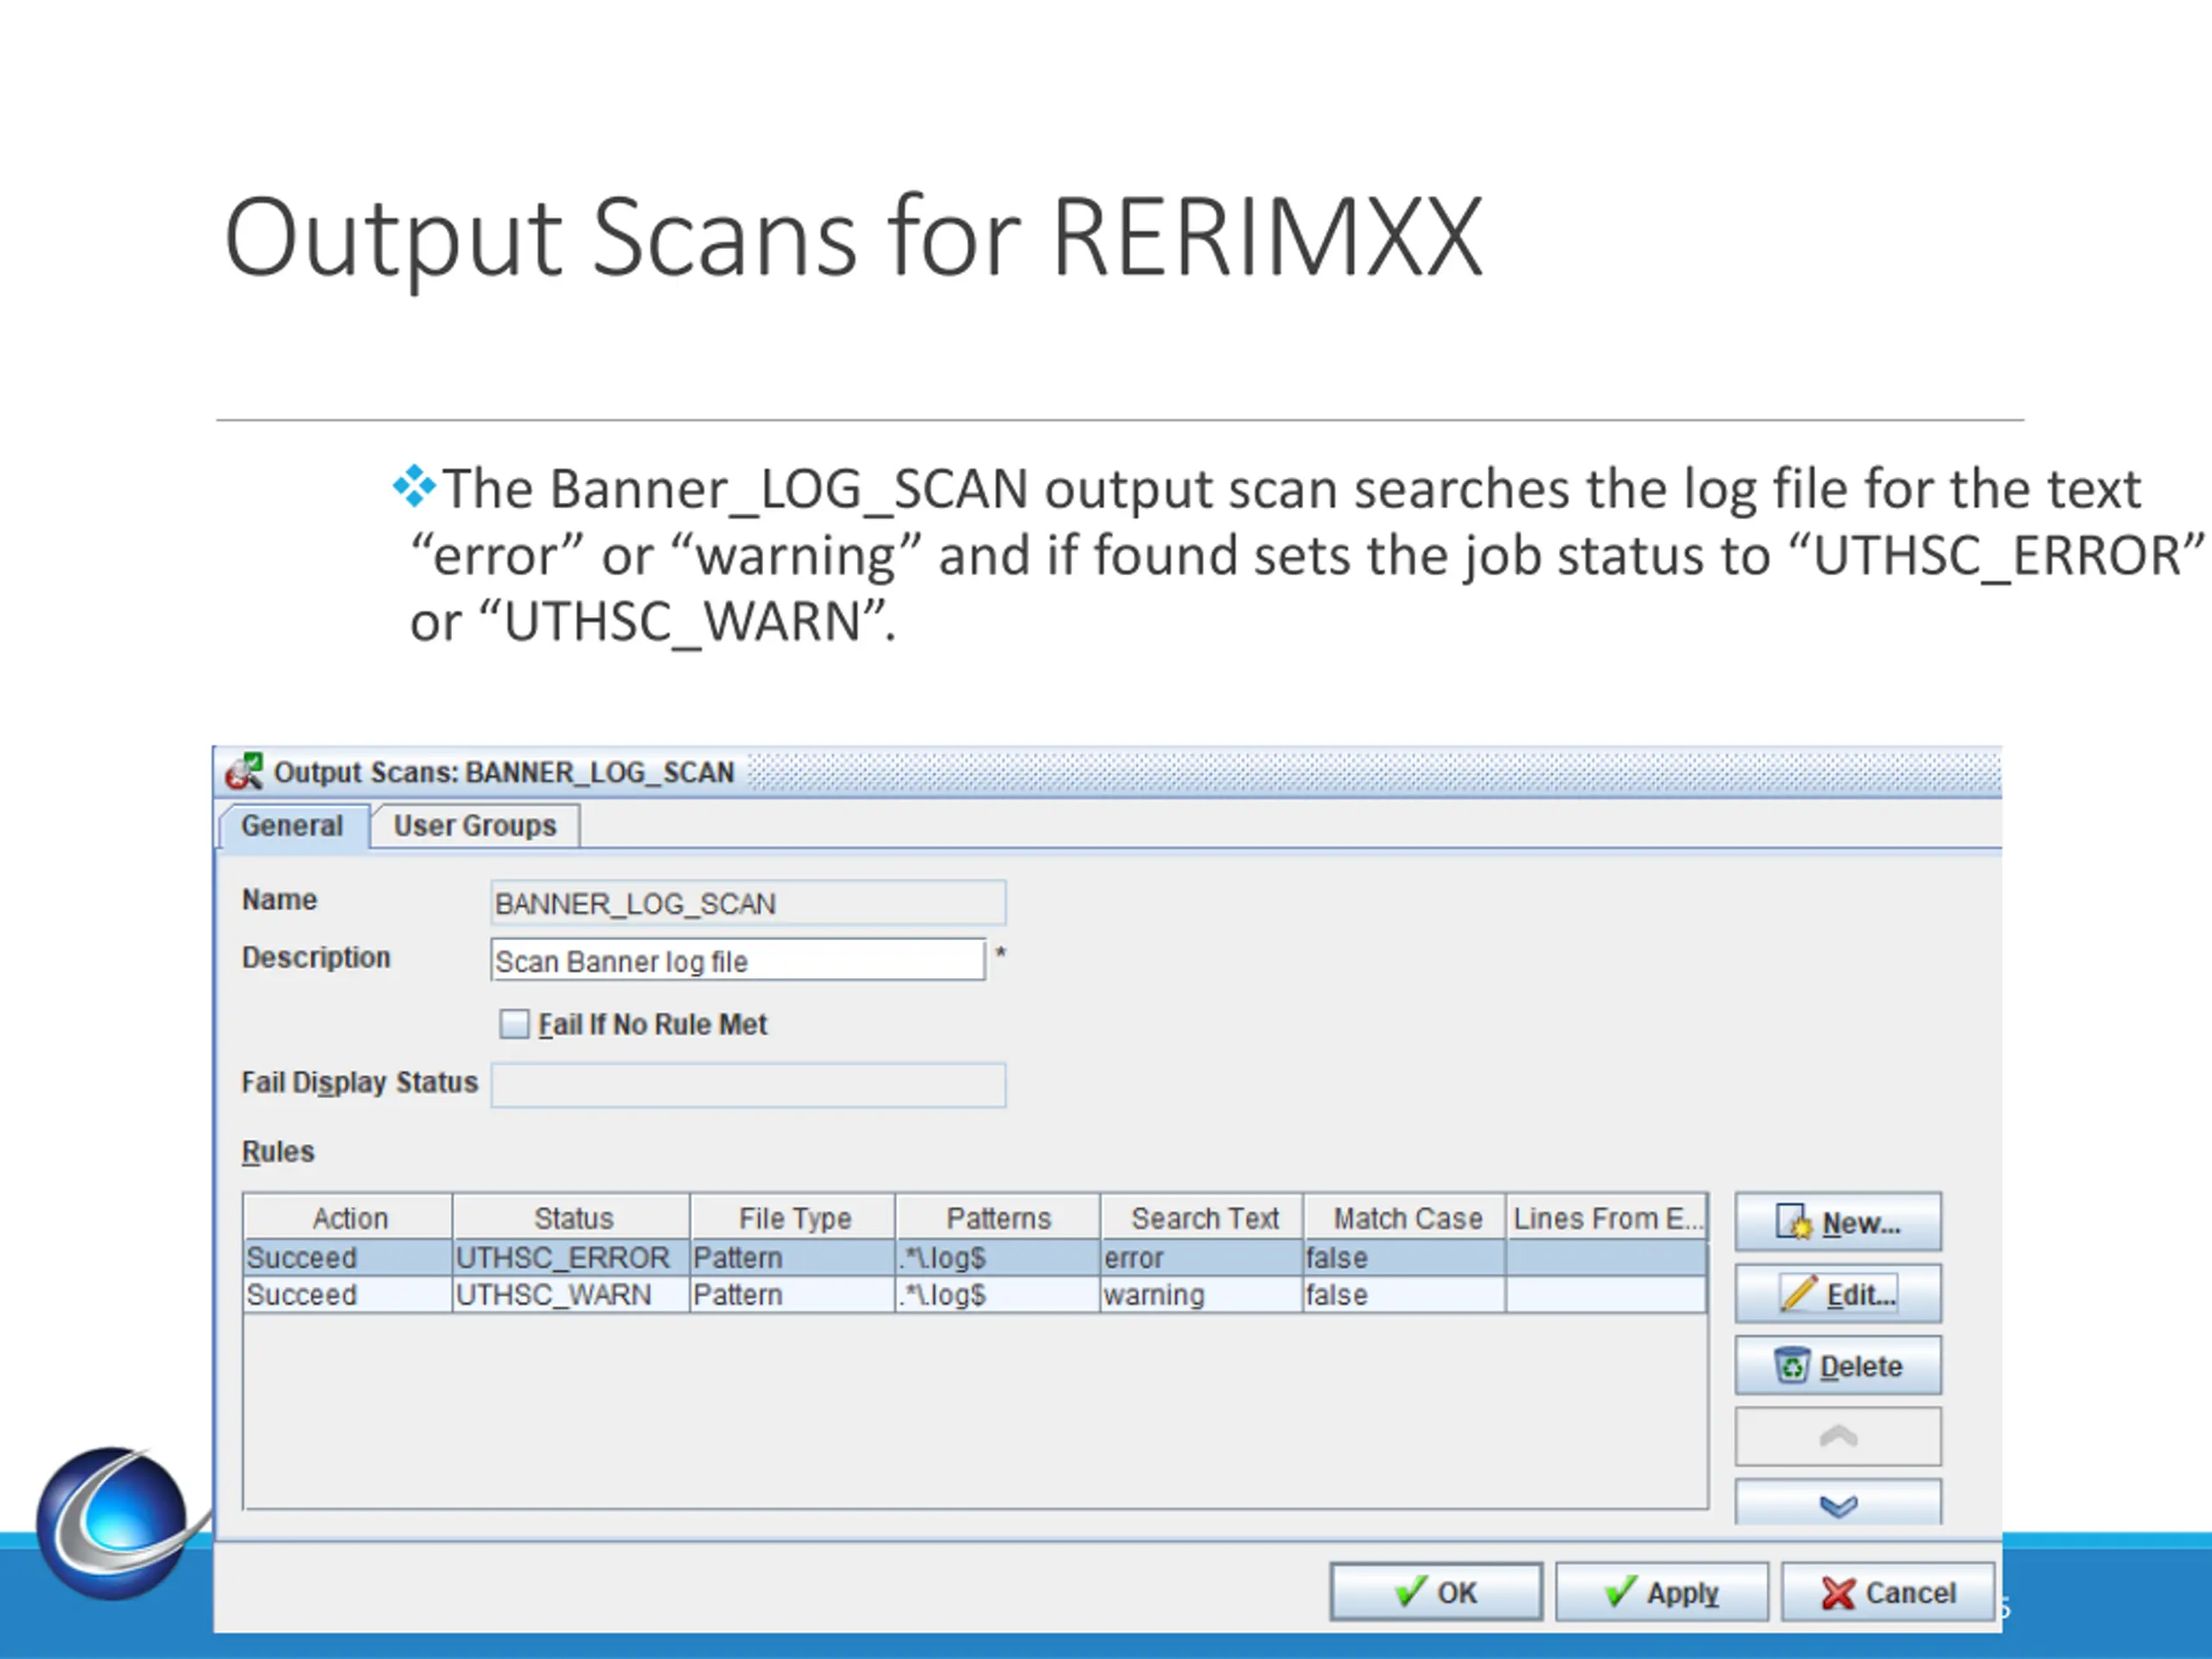Click .*\.log$ pattern in warning row
The height and width of the screenshot is (1659, 2212).
(x=998, y=1294)
